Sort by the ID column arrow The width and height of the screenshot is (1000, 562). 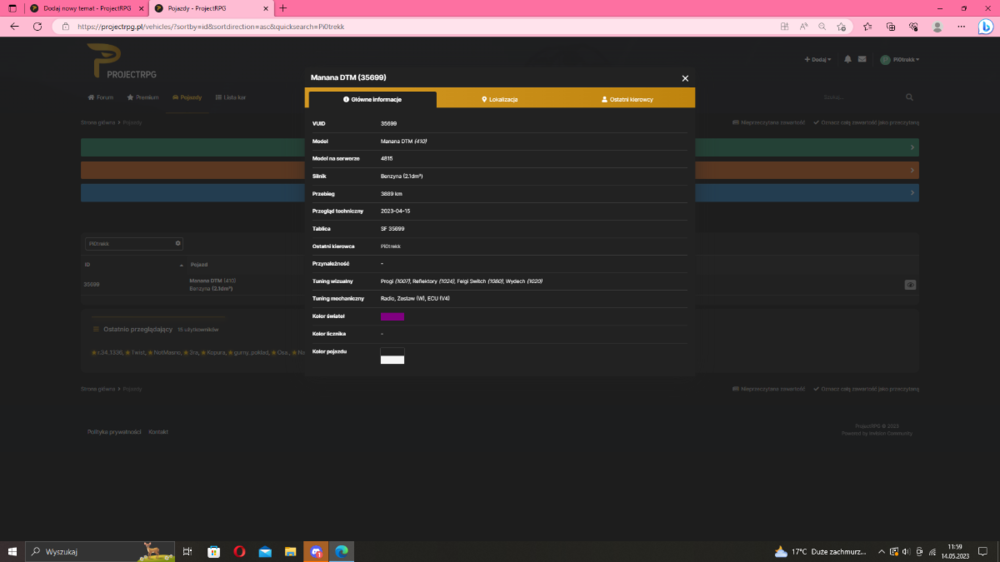[181, 265]
